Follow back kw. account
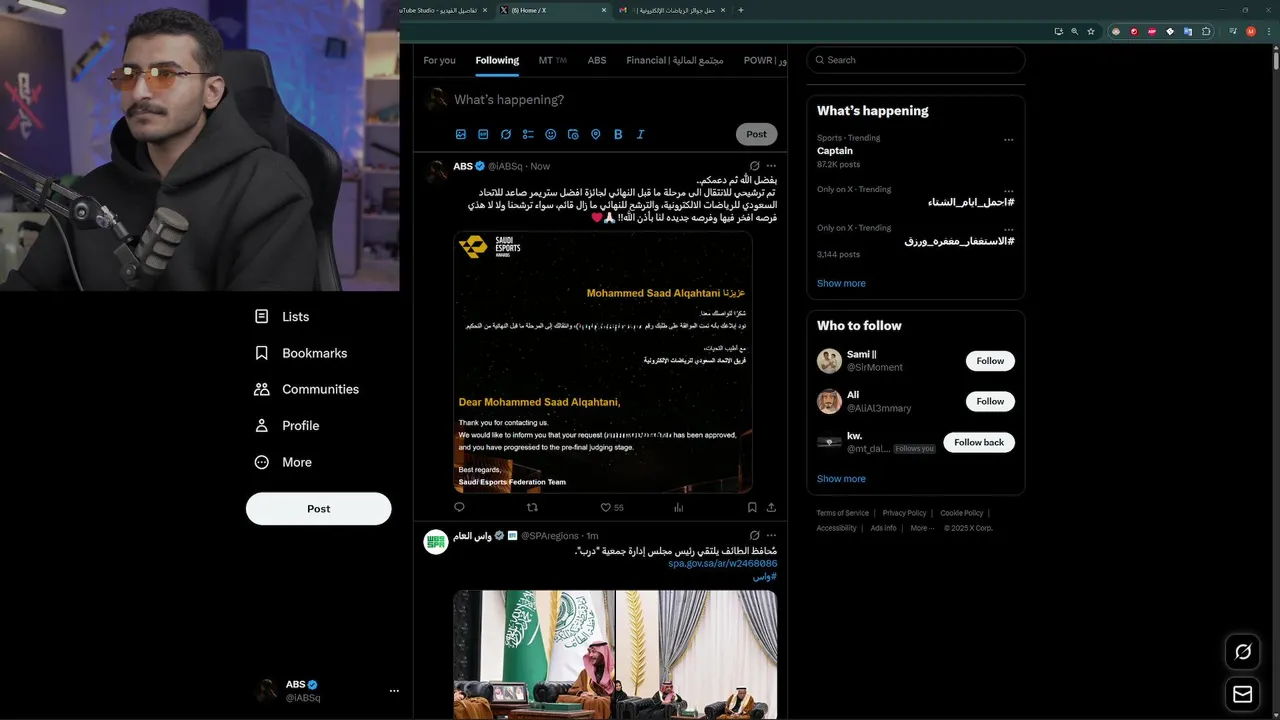This screenshot has width=1280, height=720. coord(979,442)
